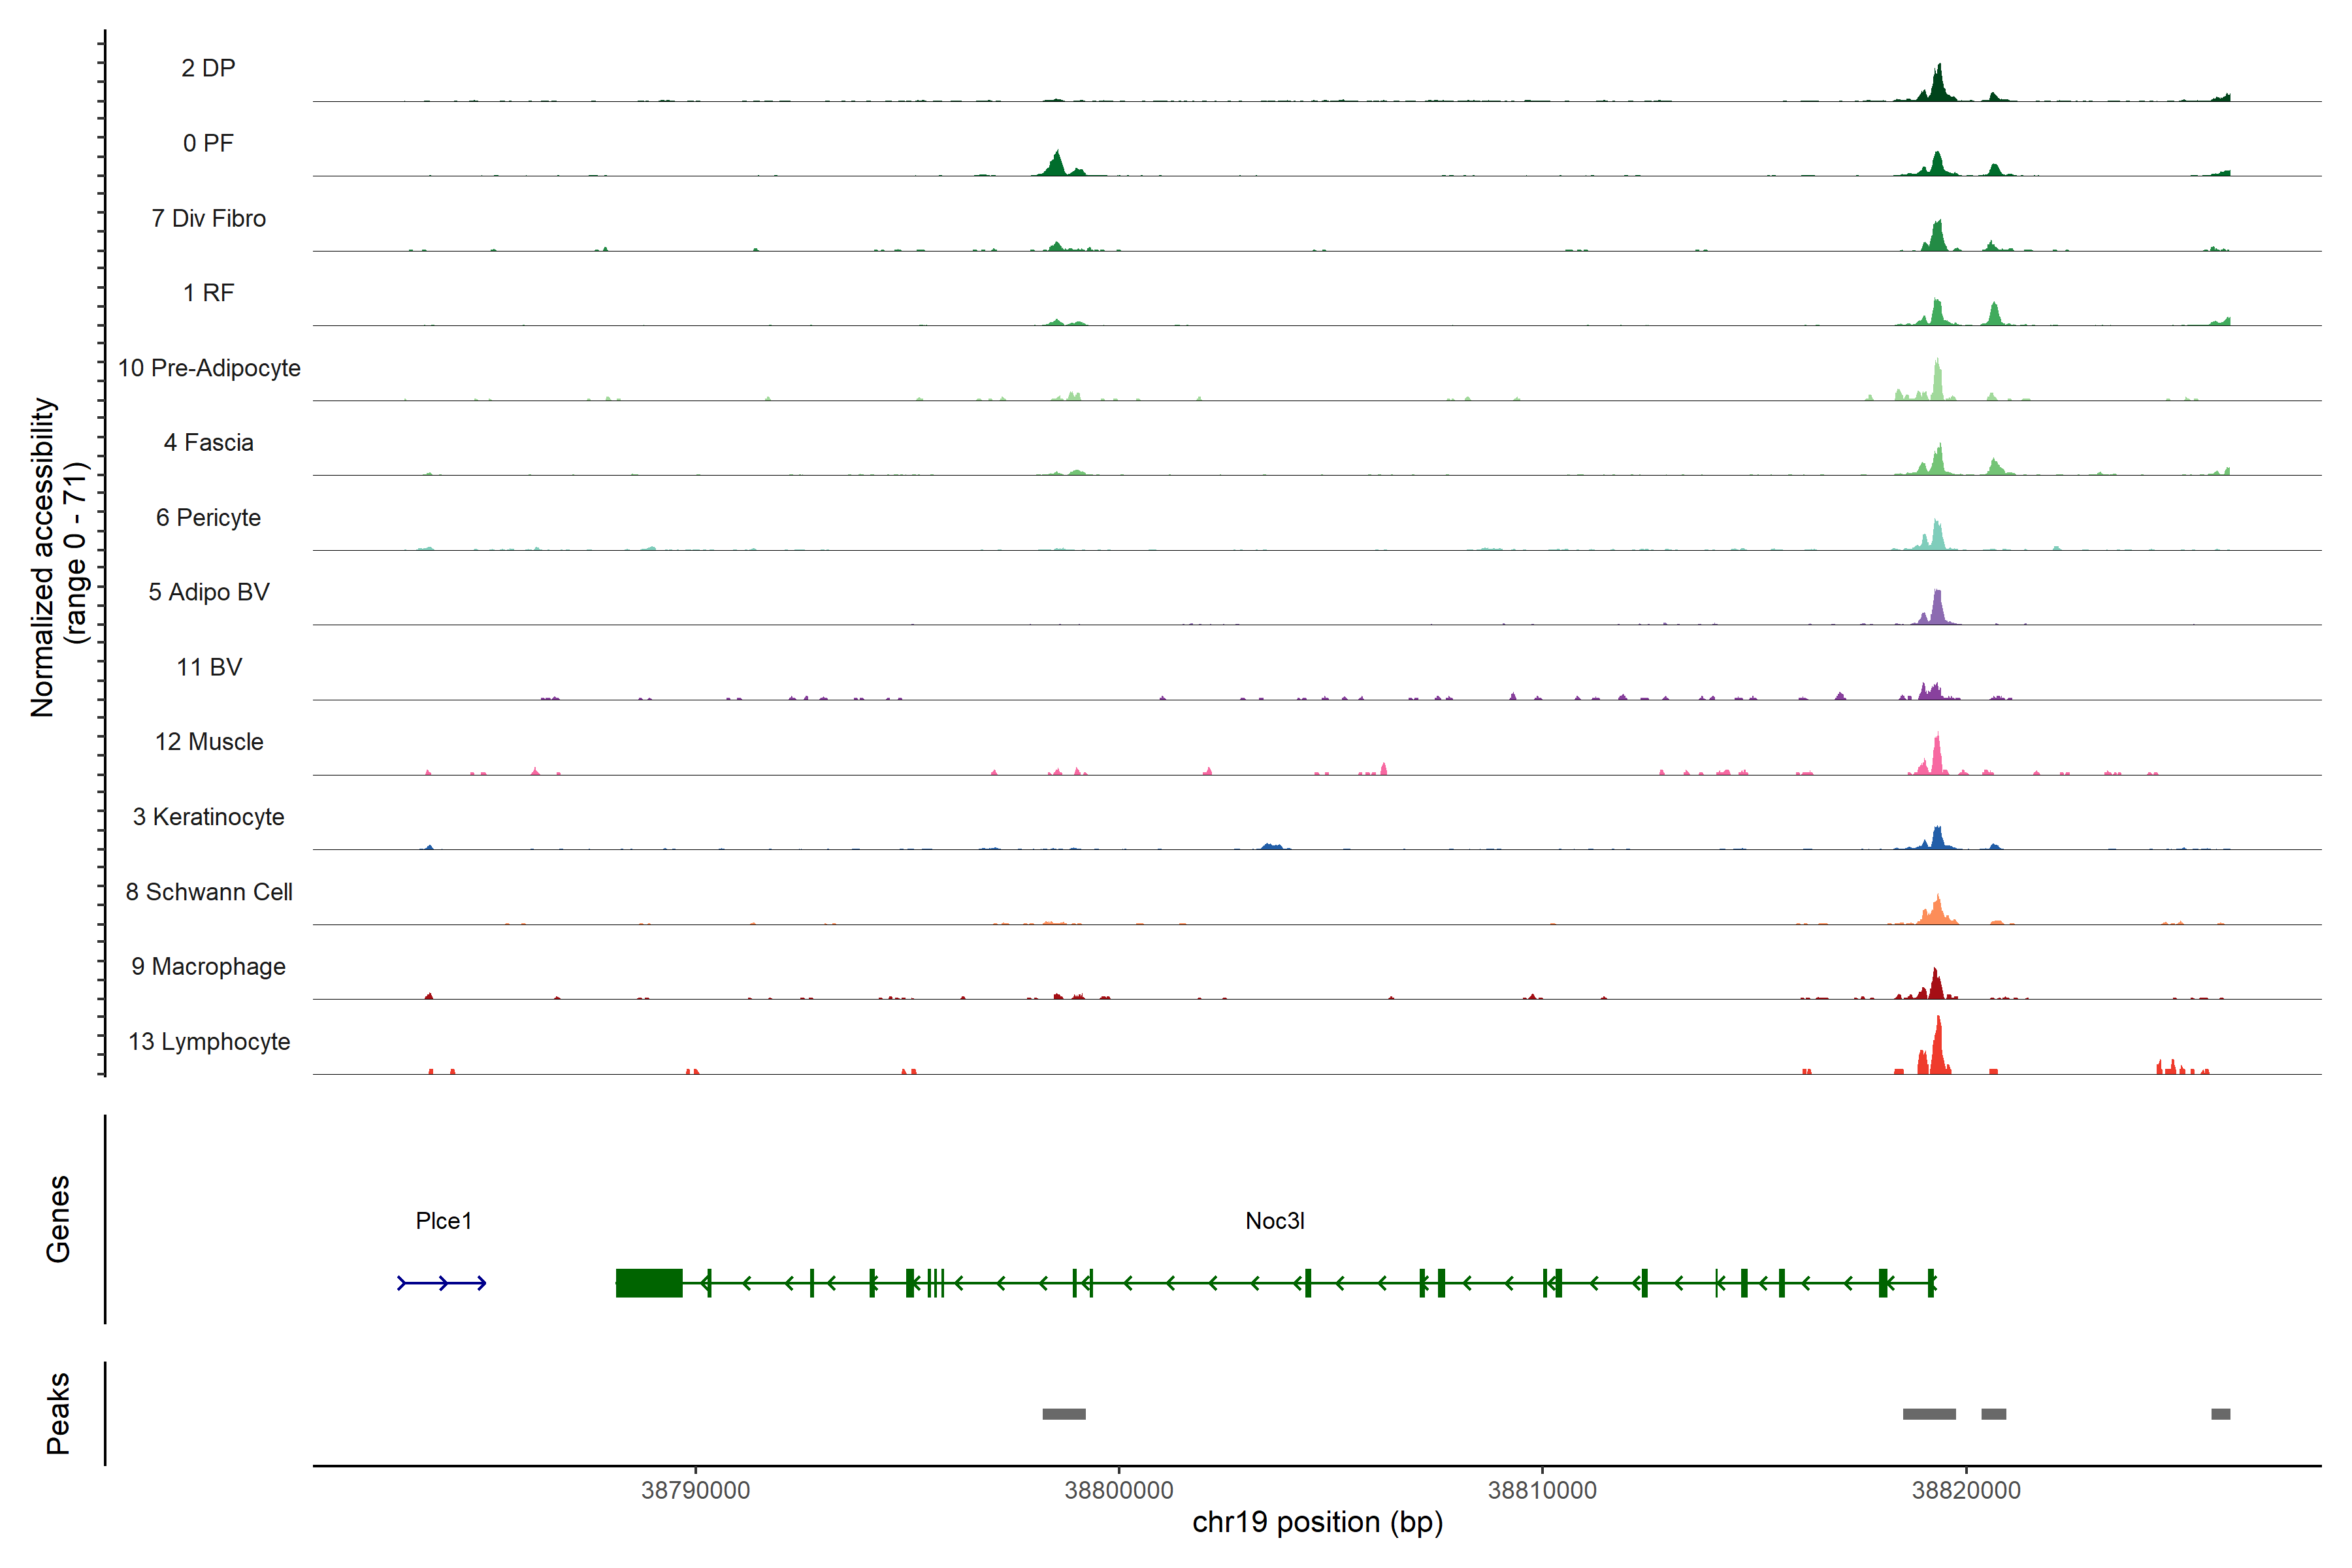Select the 10 Pre-Adipocyte track label
The image size is (2352, 1568).
point(209,368)
